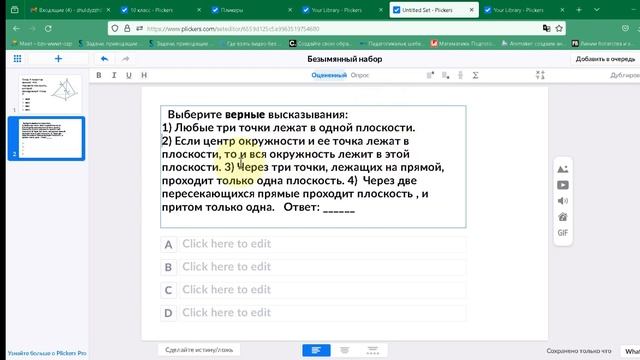
Task: Select the Graded (Оцененный) mode
Action: 329,75
